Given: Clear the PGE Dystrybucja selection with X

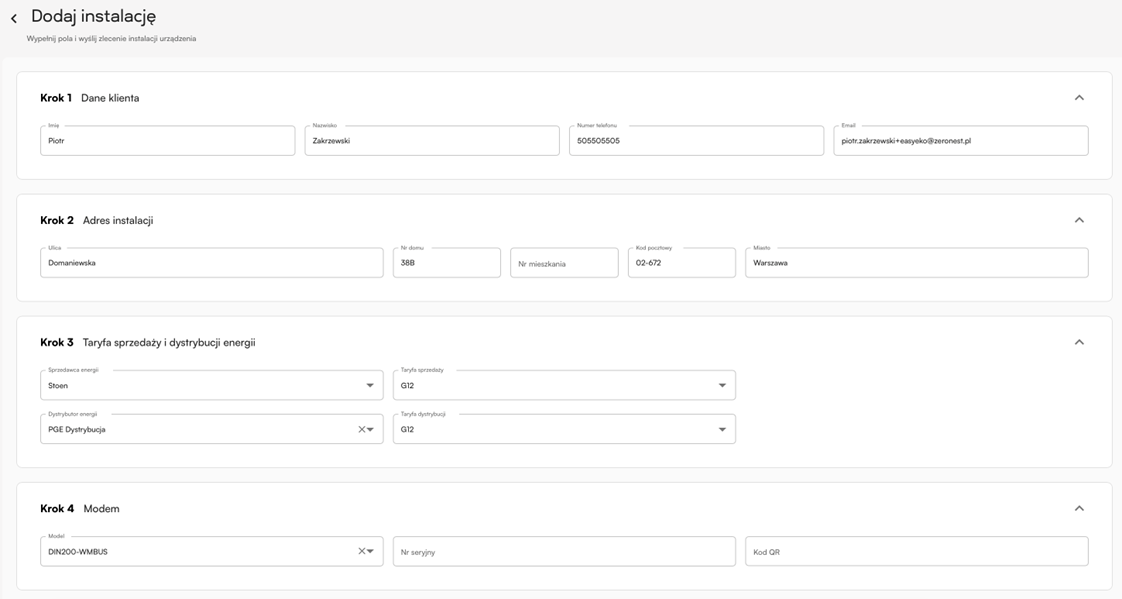Looking at the screenshot, I should coord(361,429).
